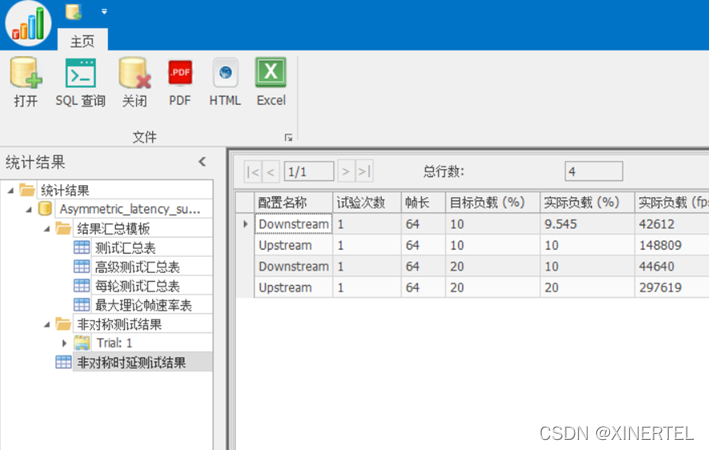The image size is (709, 450).
Task: Collapse the 统计结果 root tree node
Action: [11, 191]
